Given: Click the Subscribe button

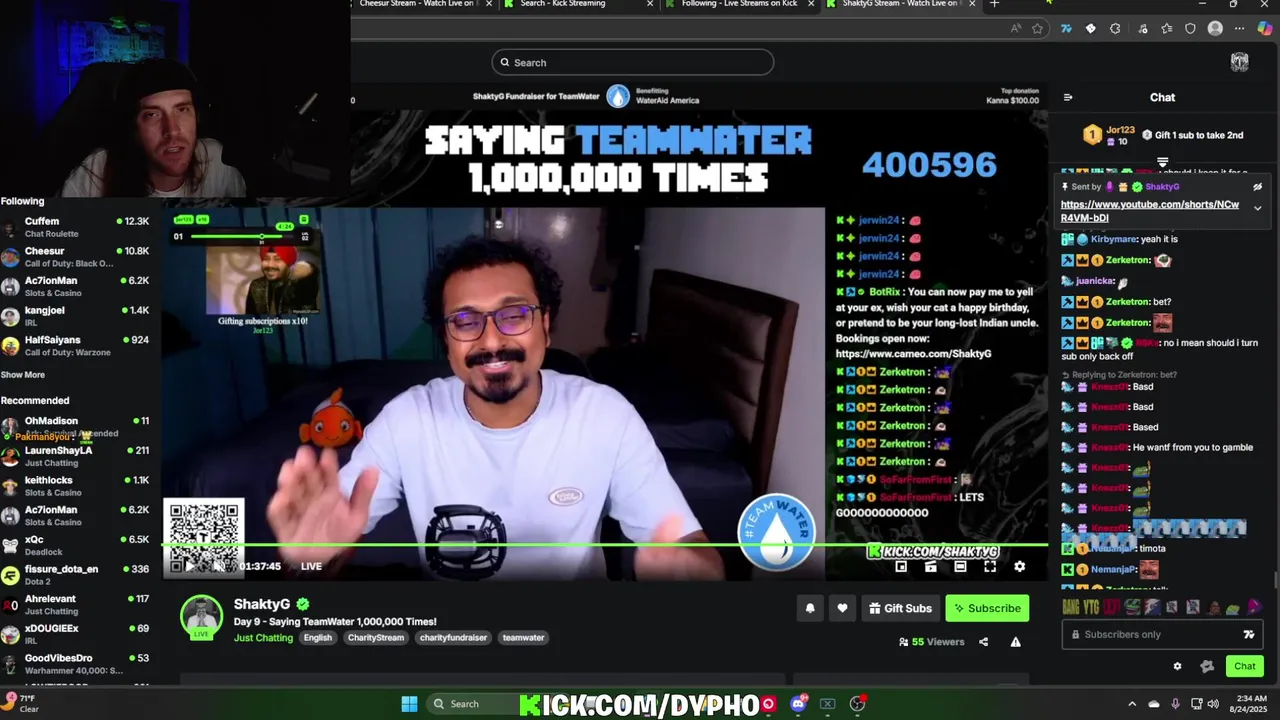Looking at the screenshot, I should pyautogui.click(x=987, y=608).
